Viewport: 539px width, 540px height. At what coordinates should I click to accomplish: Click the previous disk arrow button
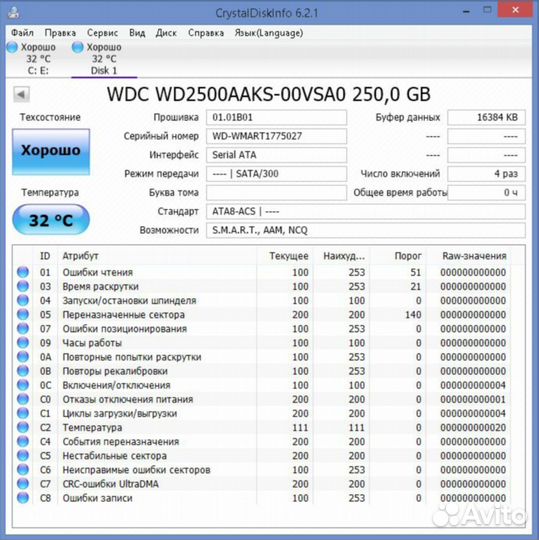pos(21,94)
